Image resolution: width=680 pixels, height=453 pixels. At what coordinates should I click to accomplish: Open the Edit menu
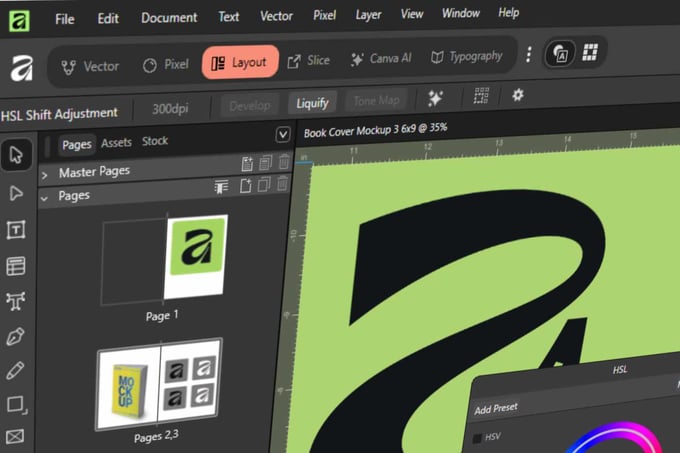click(108, 18)
